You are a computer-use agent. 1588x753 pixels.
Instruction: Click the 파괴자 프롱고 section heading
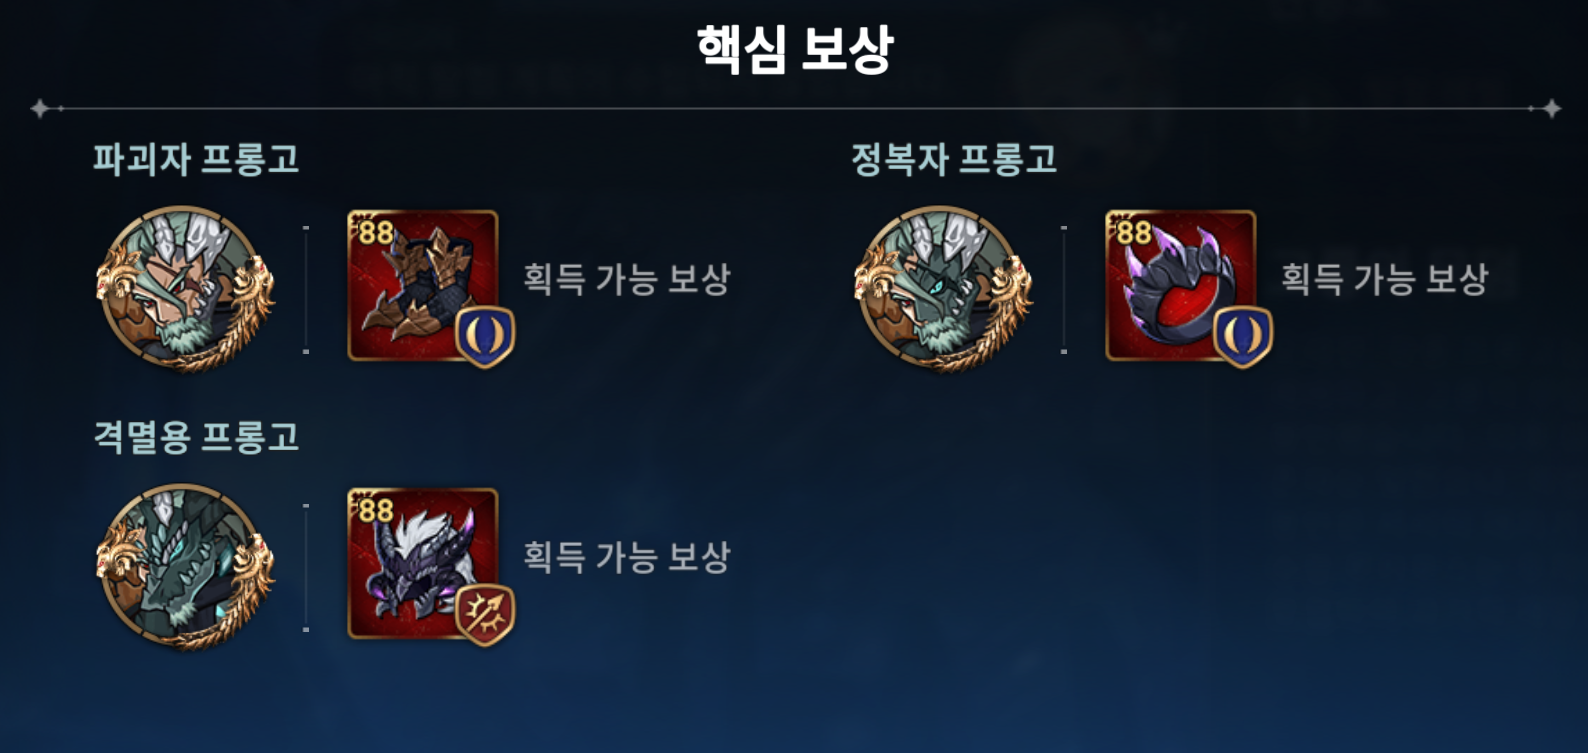196,159
